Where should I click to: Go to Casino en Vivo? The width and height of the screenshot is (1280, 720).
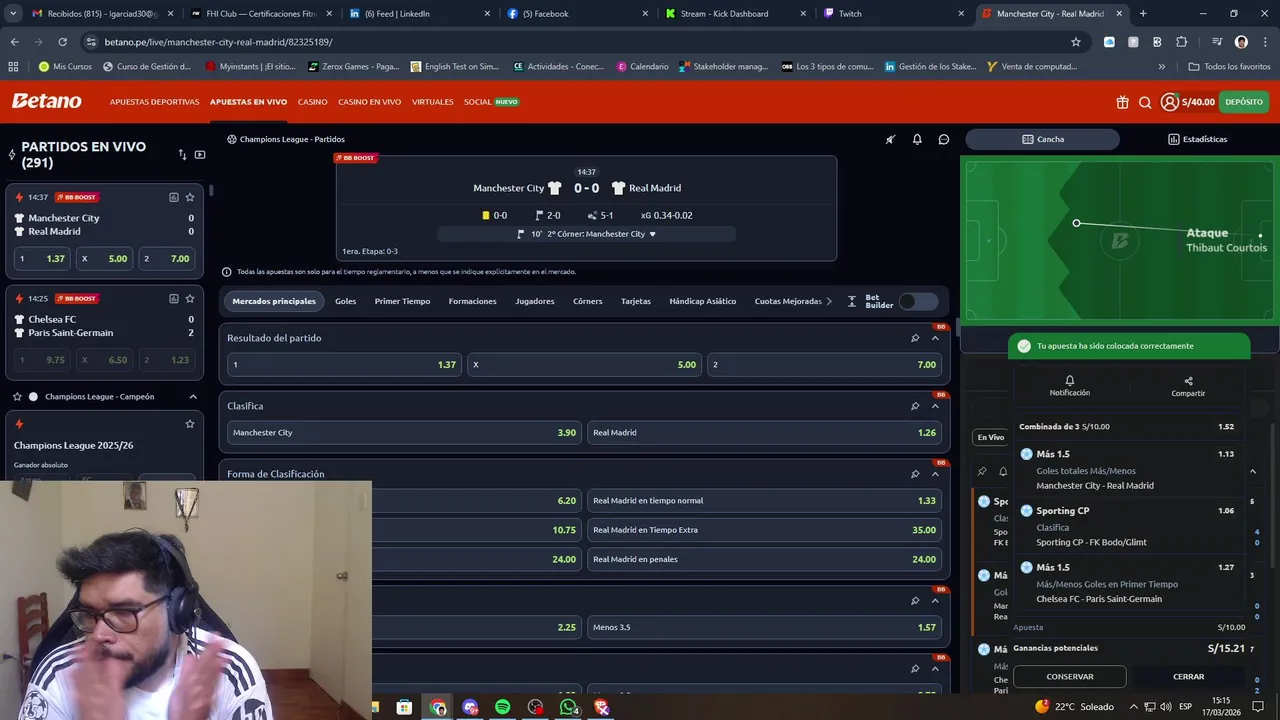coord(369,102)
